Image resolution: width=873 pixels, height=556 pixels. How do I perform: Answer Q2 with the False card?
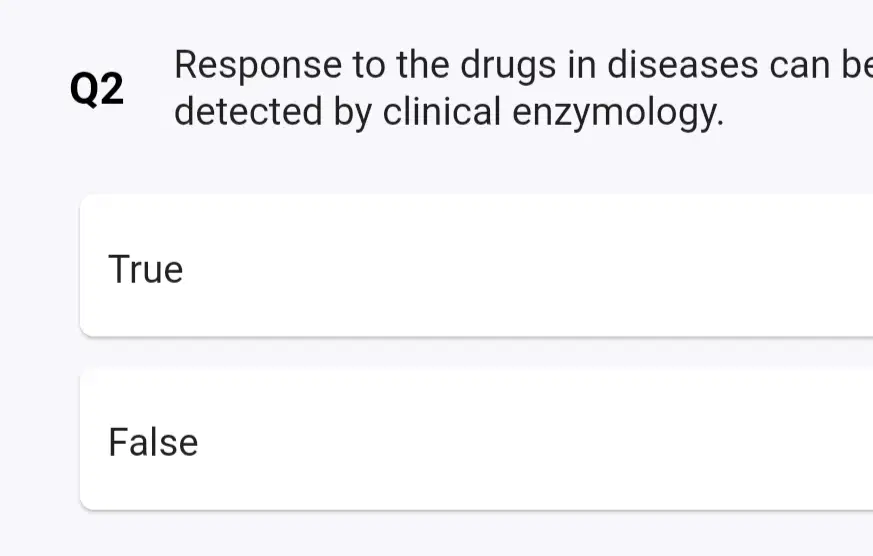tap(476, 439)
